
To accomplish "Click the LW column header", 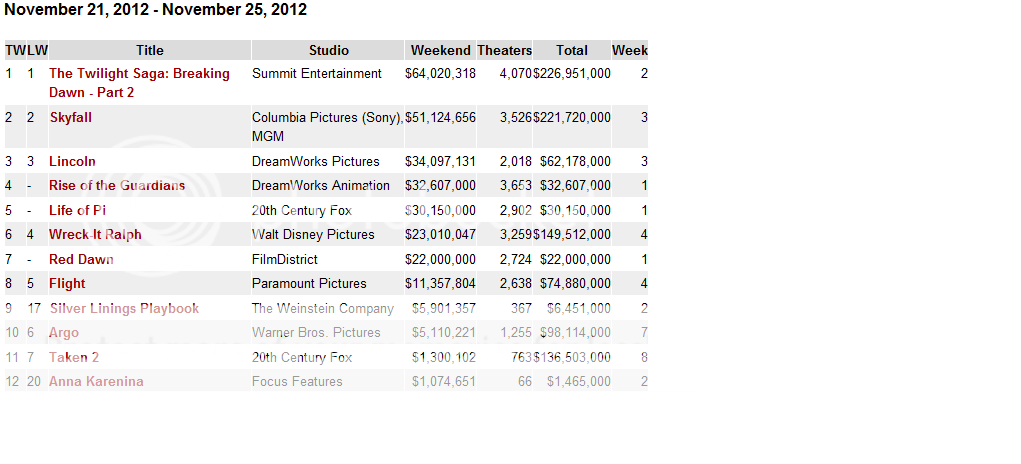I will 37,50.
